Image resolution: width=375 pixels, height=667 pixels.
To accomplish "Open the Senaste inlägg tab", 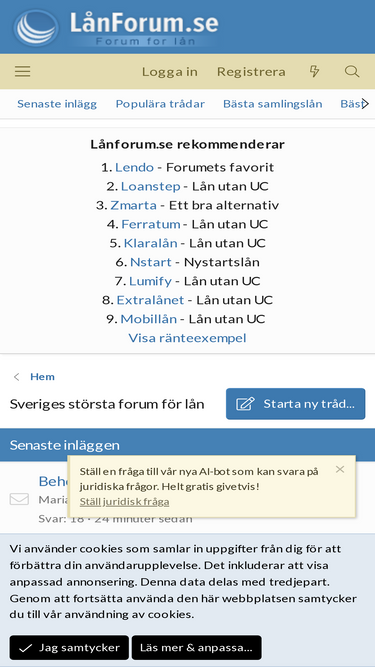I will tap(57, 104).
